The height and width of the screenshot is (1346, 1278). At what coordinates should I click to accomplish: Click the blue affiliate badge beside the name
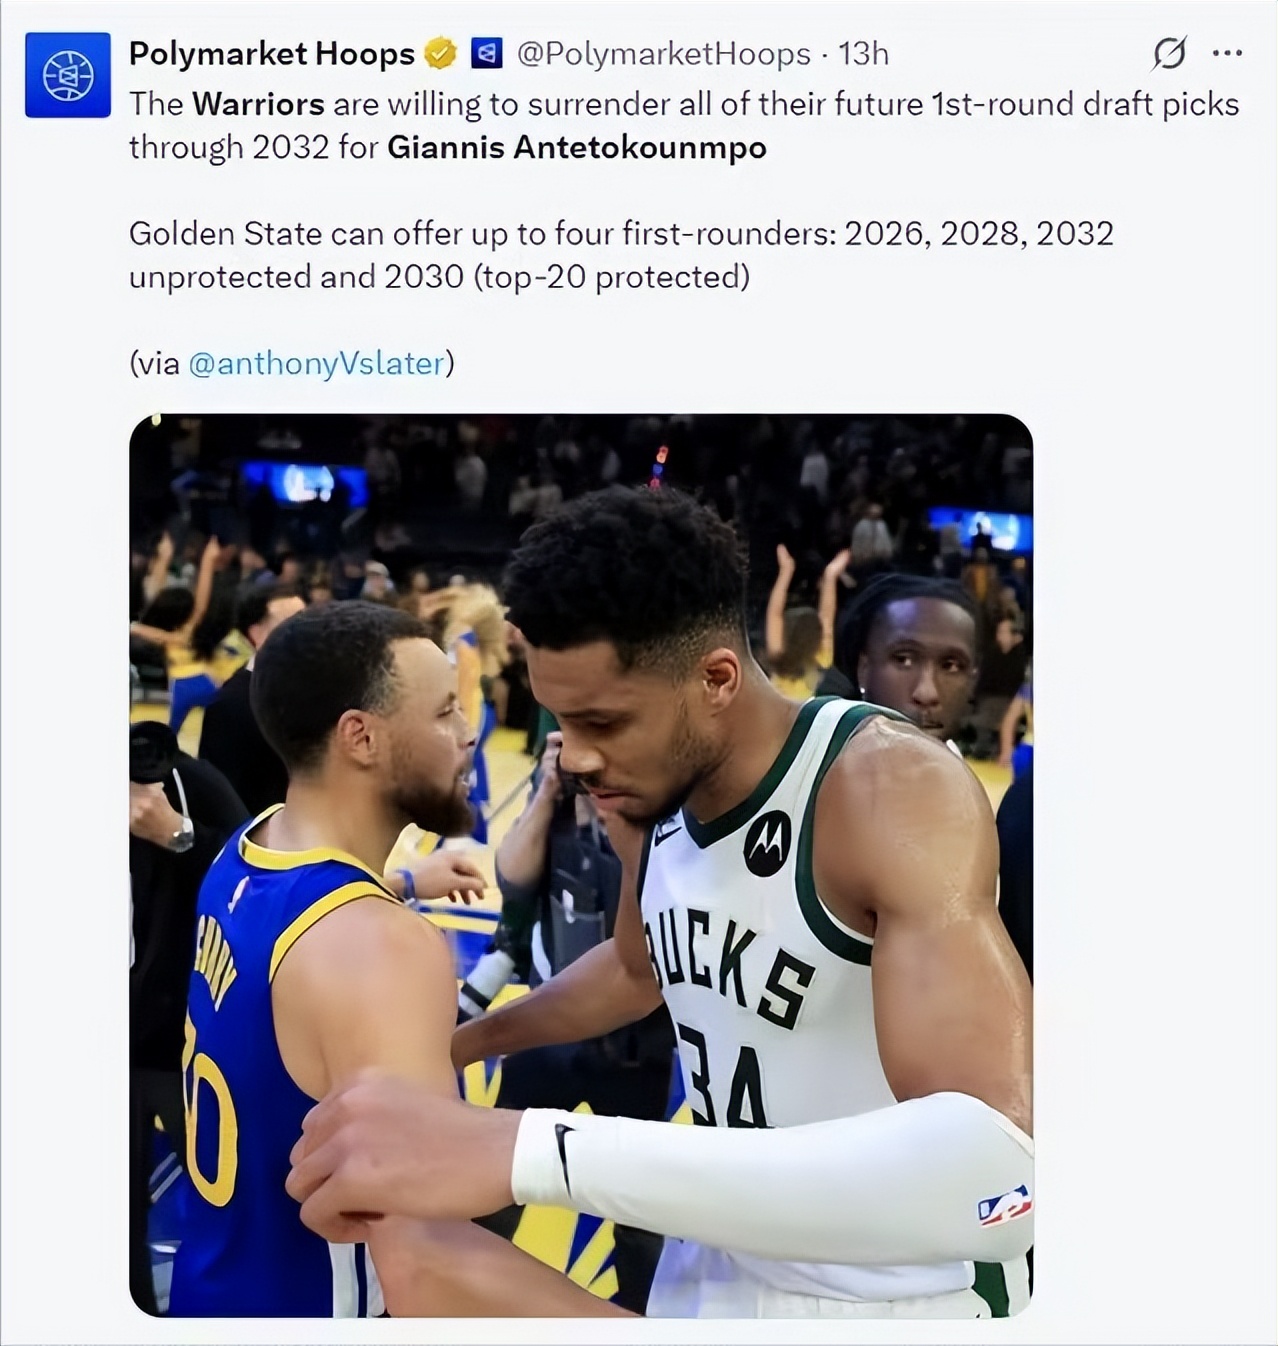(x=486, y=54)
